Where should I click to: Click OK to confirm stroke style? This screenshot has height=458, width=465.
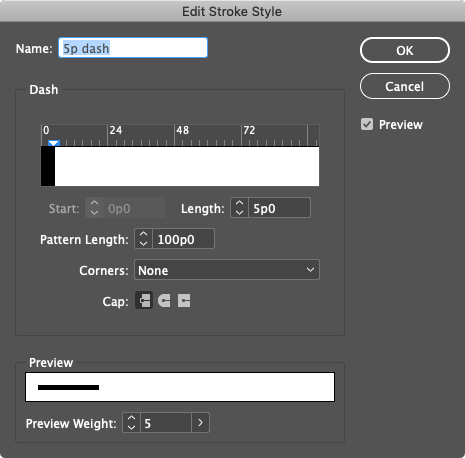(405, 50)
